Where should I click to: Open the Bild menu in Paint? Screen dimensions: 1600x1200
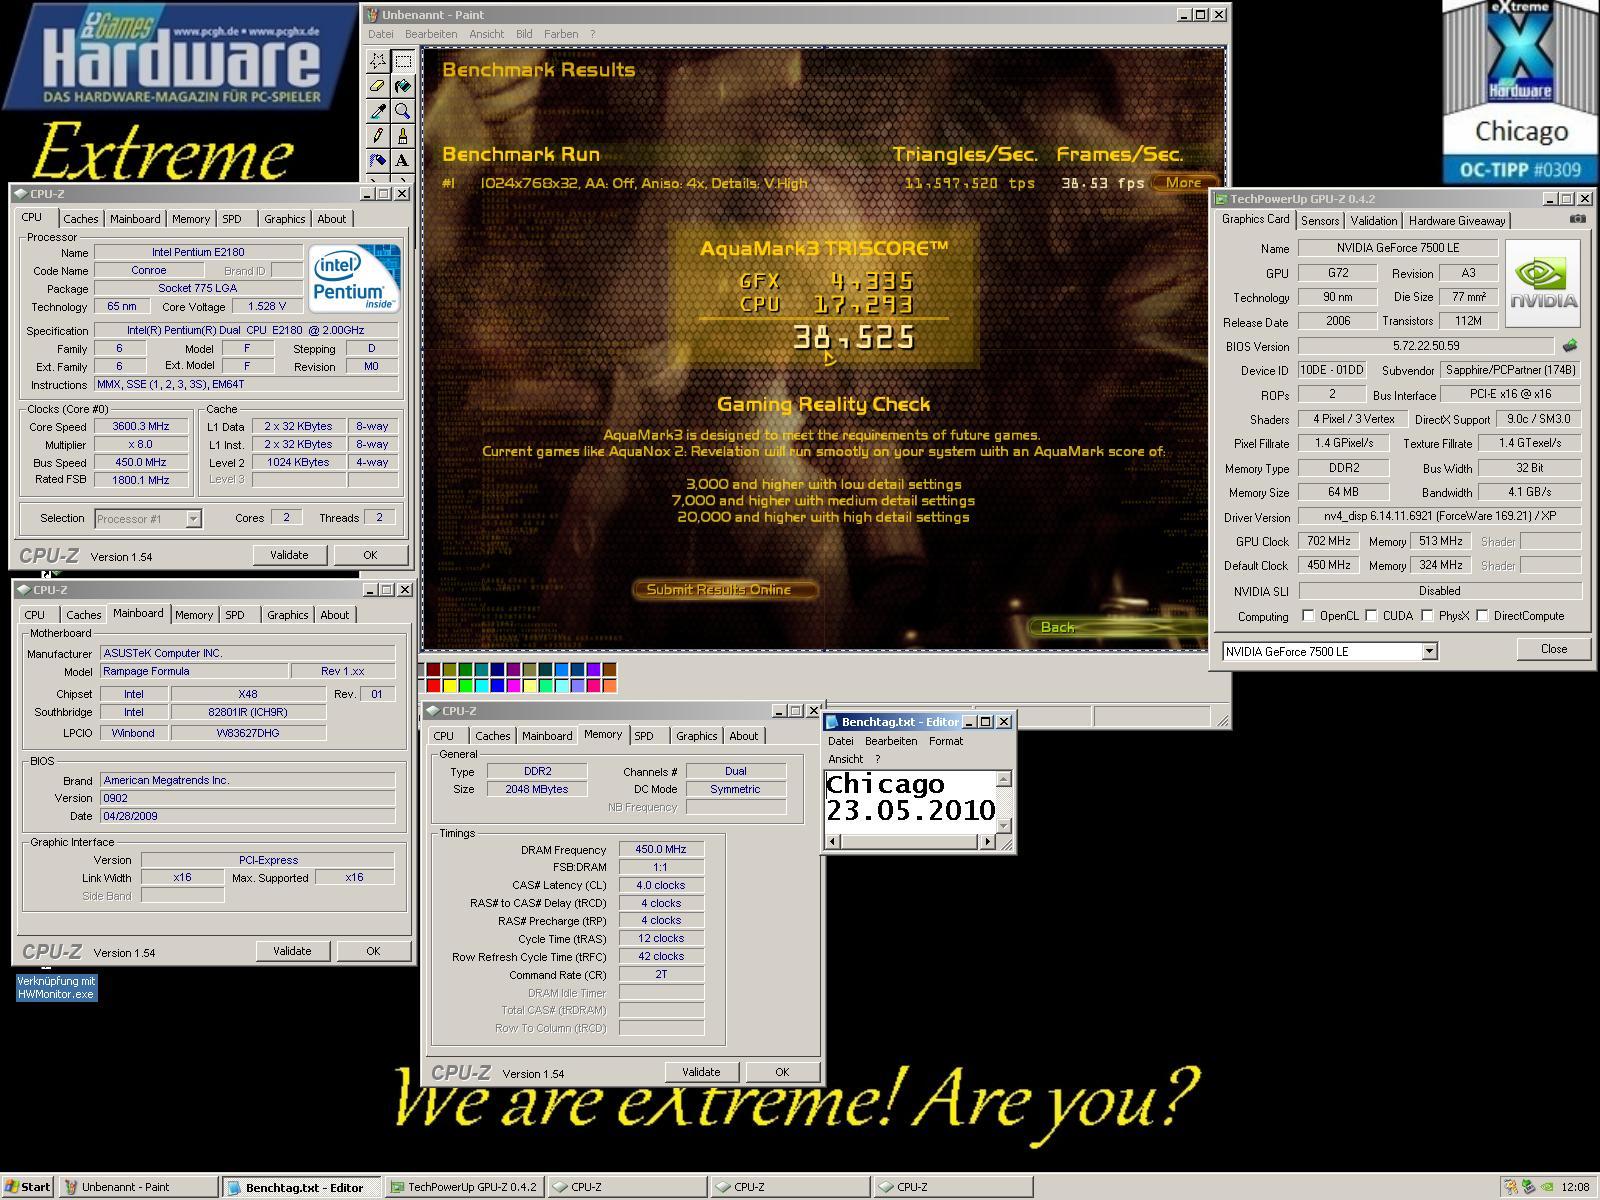524,34
